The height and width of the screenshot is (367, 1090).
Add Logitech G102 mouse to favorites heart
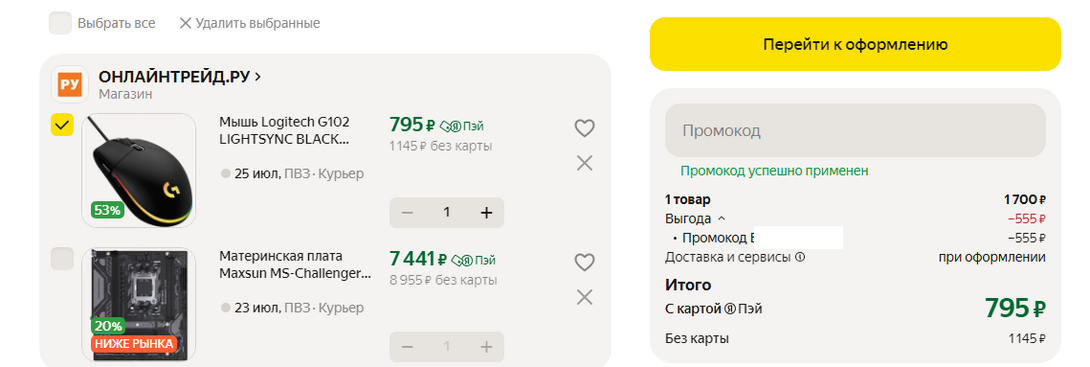click(585, 129)
